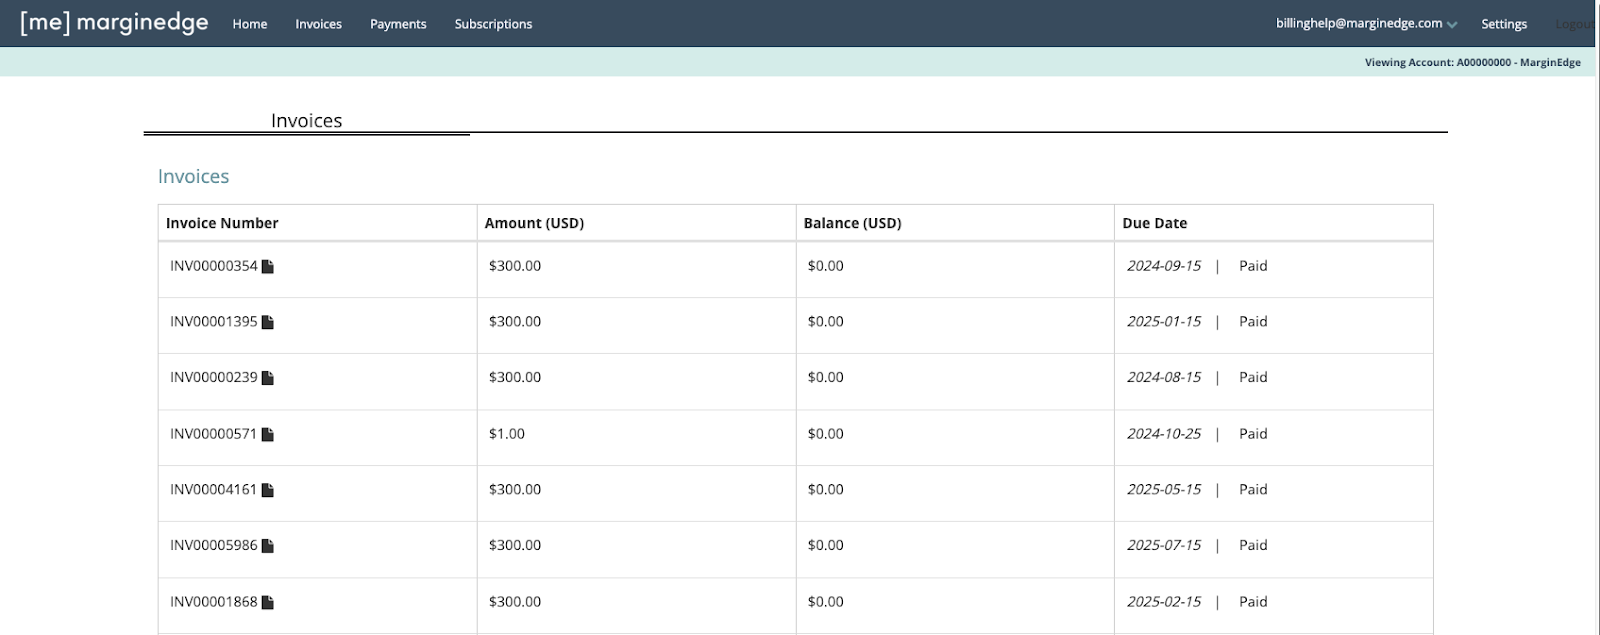The width and height of the screenshot is (1600, 635).
Task: Click invoice number INV00000354 text
Action: coord(213,266)
